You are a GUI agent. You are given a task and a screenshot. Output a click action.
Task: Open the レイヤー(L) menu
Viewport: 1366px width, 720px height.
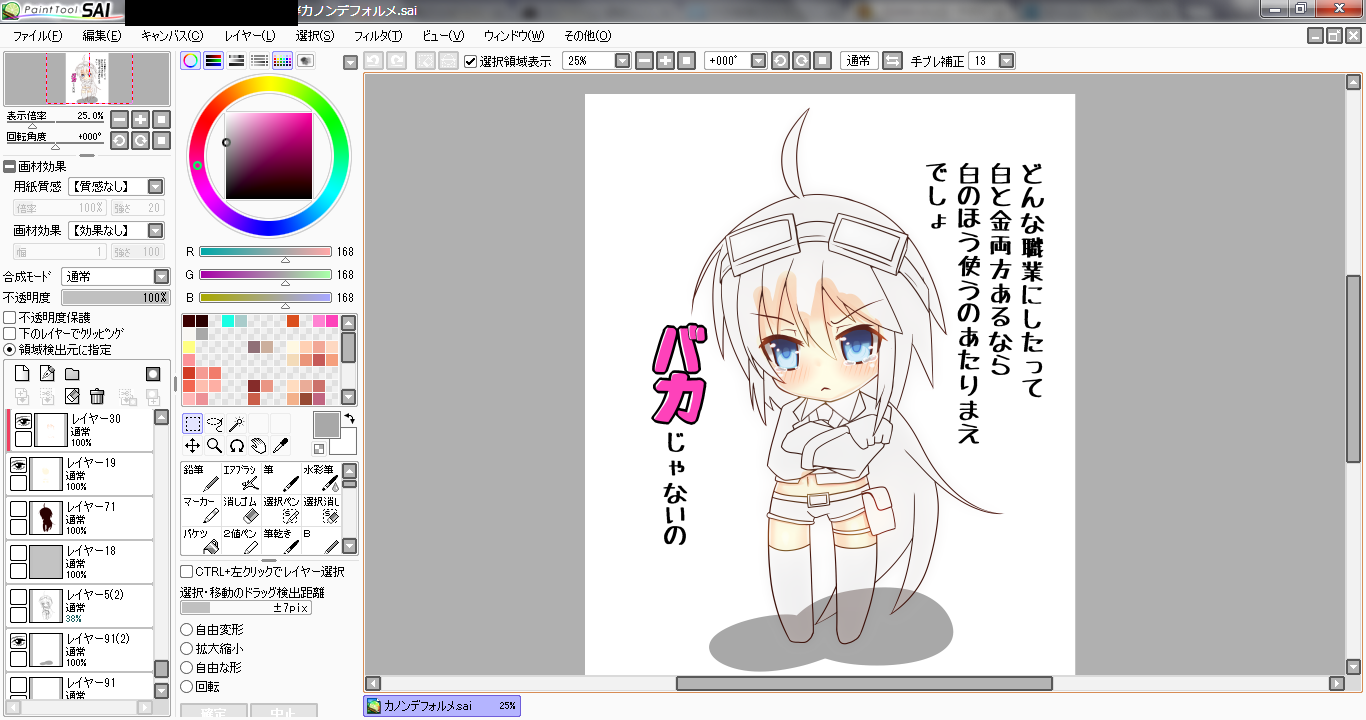[x=250, y=36]
